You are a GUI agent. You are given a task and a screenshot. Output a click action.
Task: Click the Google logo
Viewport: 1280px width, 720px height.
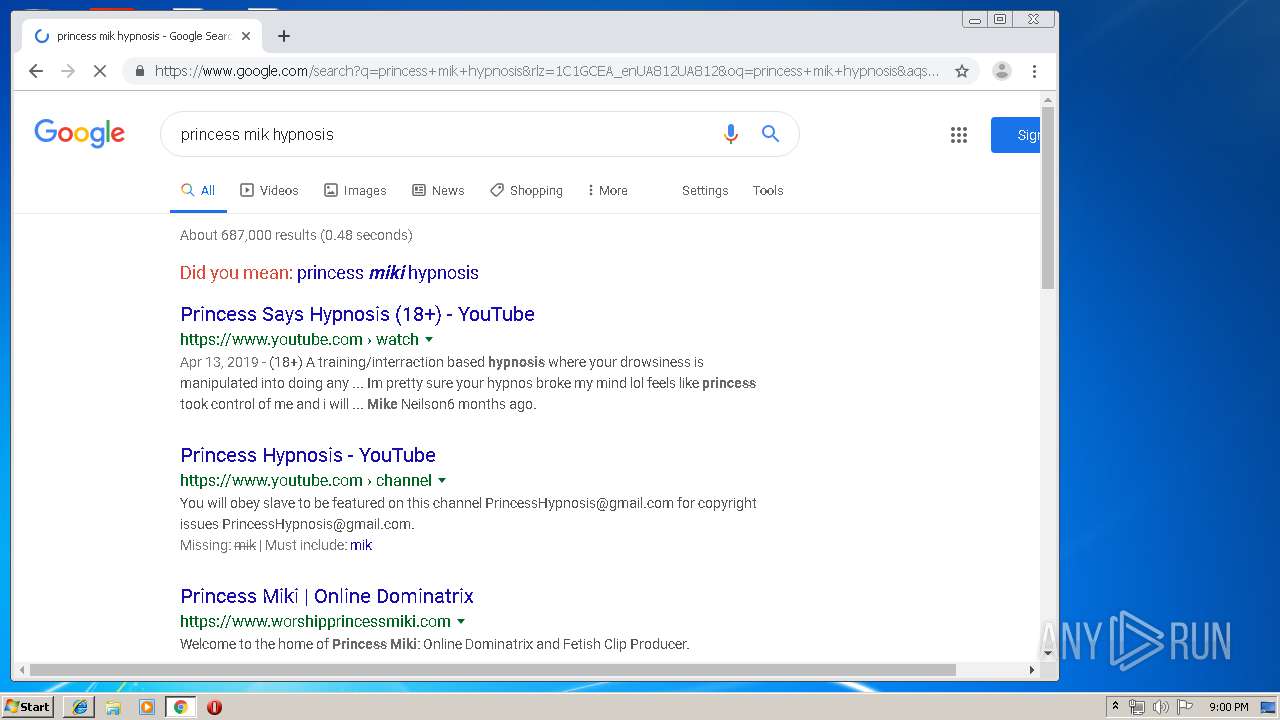click(79, 133)
